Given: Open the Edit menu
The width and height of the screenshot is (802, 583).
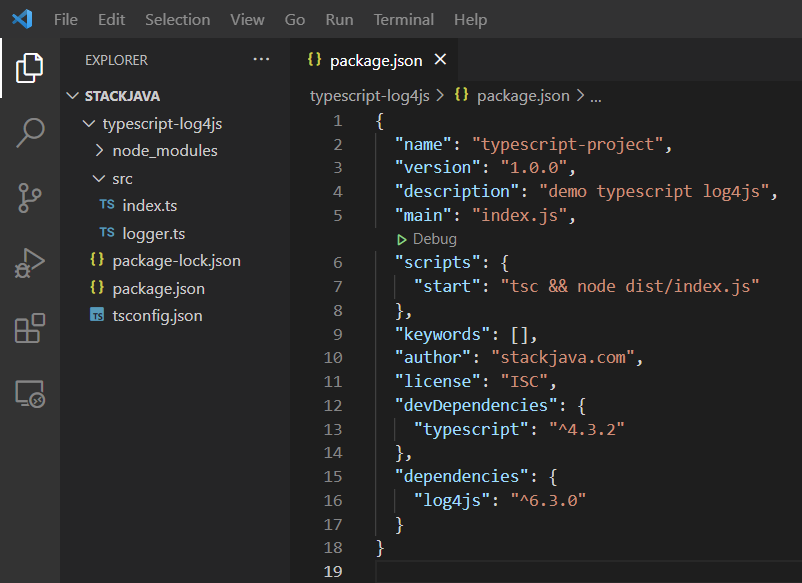Looking at the screenshot, I should click(x=112, y=19).
